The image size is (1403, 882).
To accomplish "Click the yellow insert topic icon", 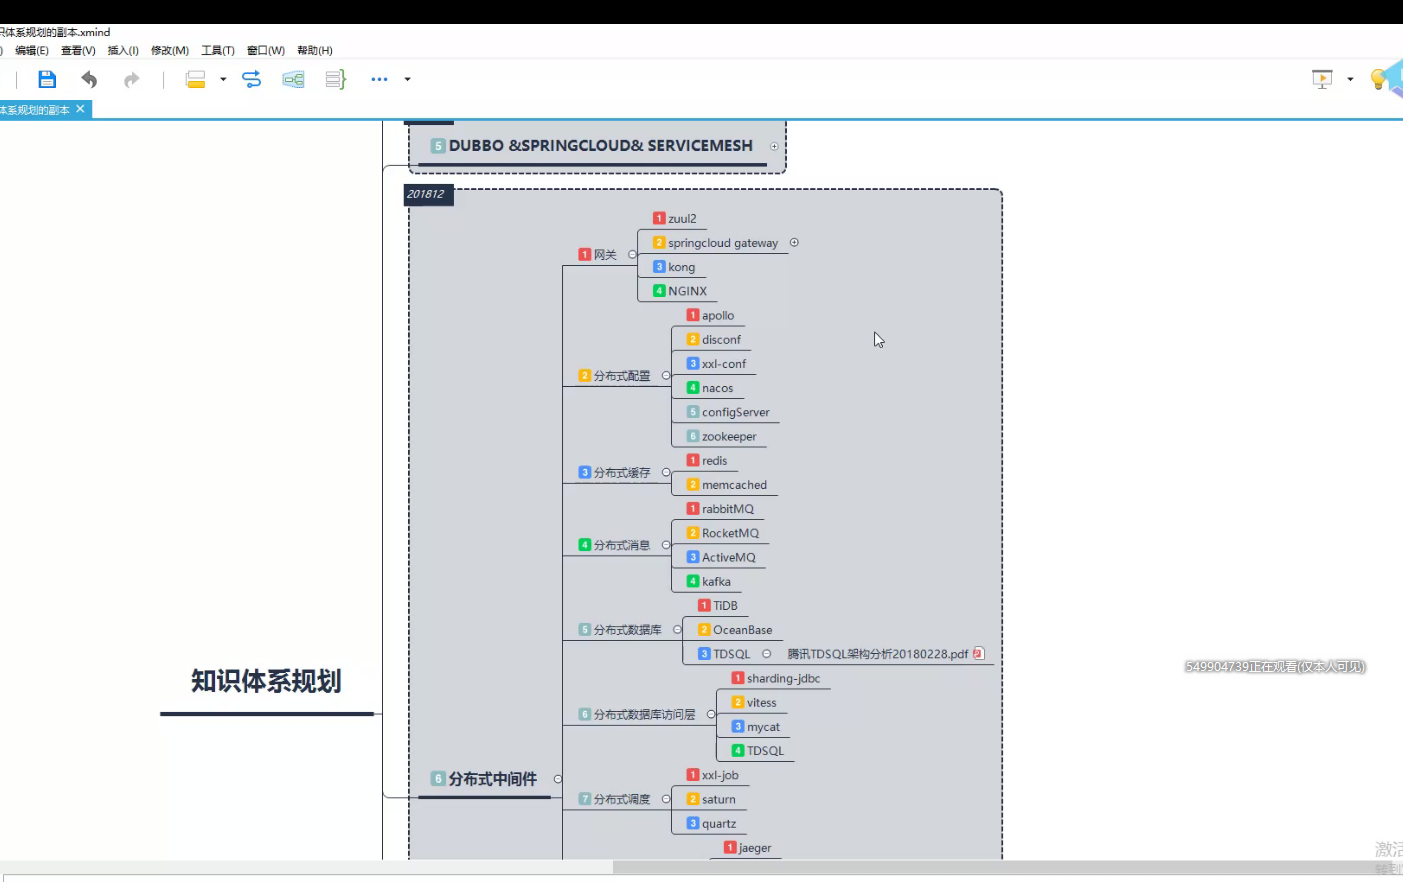I will [x=196, y=80].
